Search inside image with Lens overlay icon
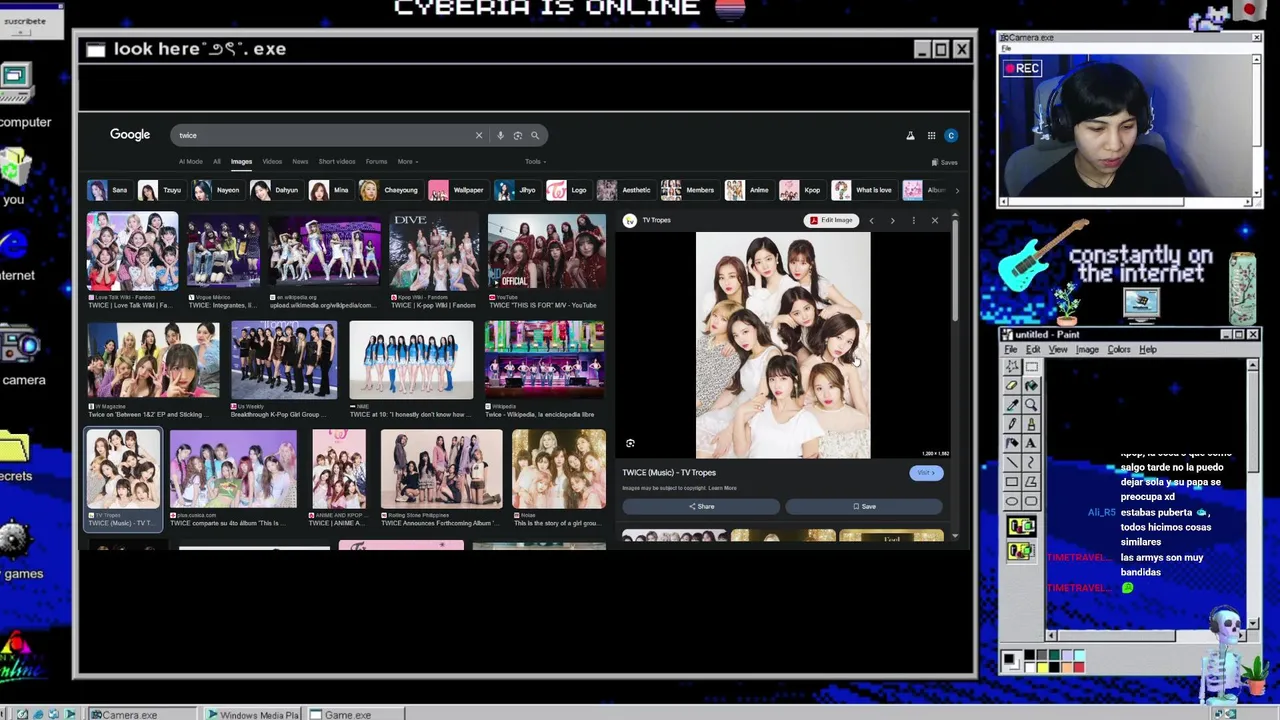Image resolution: width=1280 pixels, height=720 pixels. (x=630, y=443)
